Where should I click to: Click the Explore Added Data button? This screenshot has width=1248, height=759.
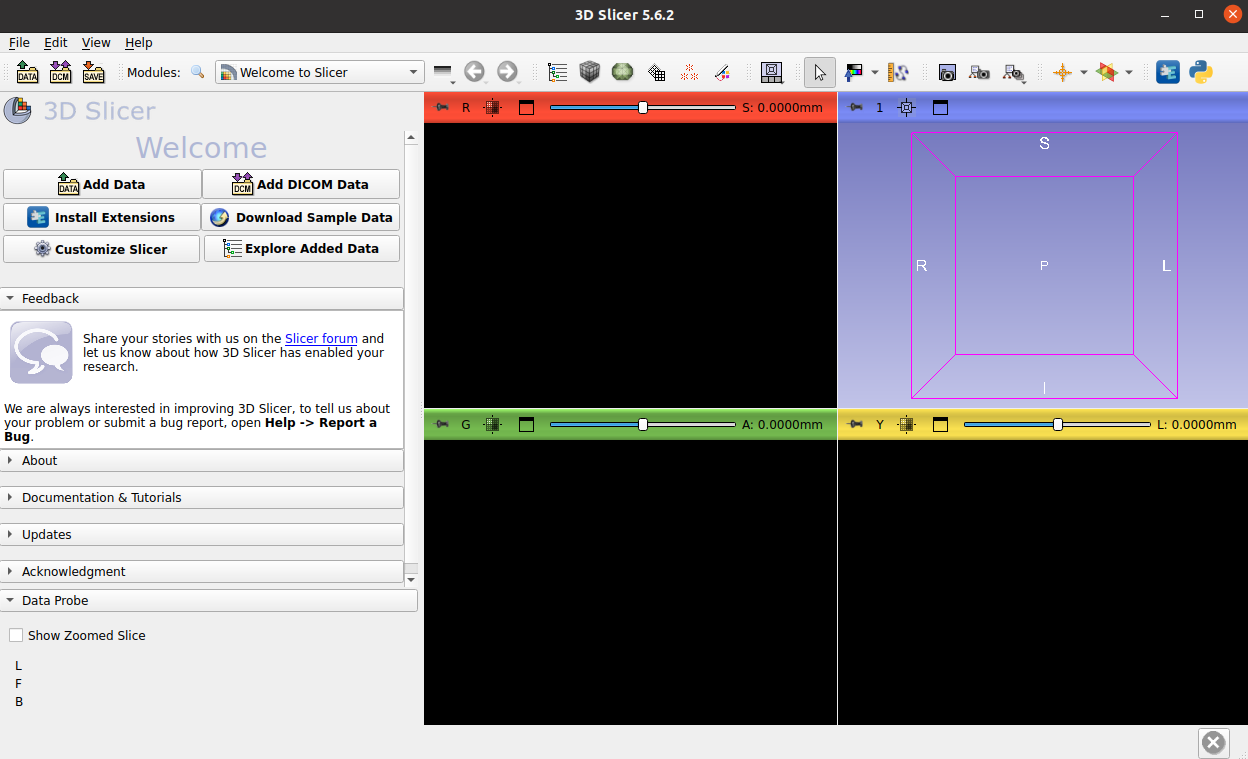pos(301,249)
